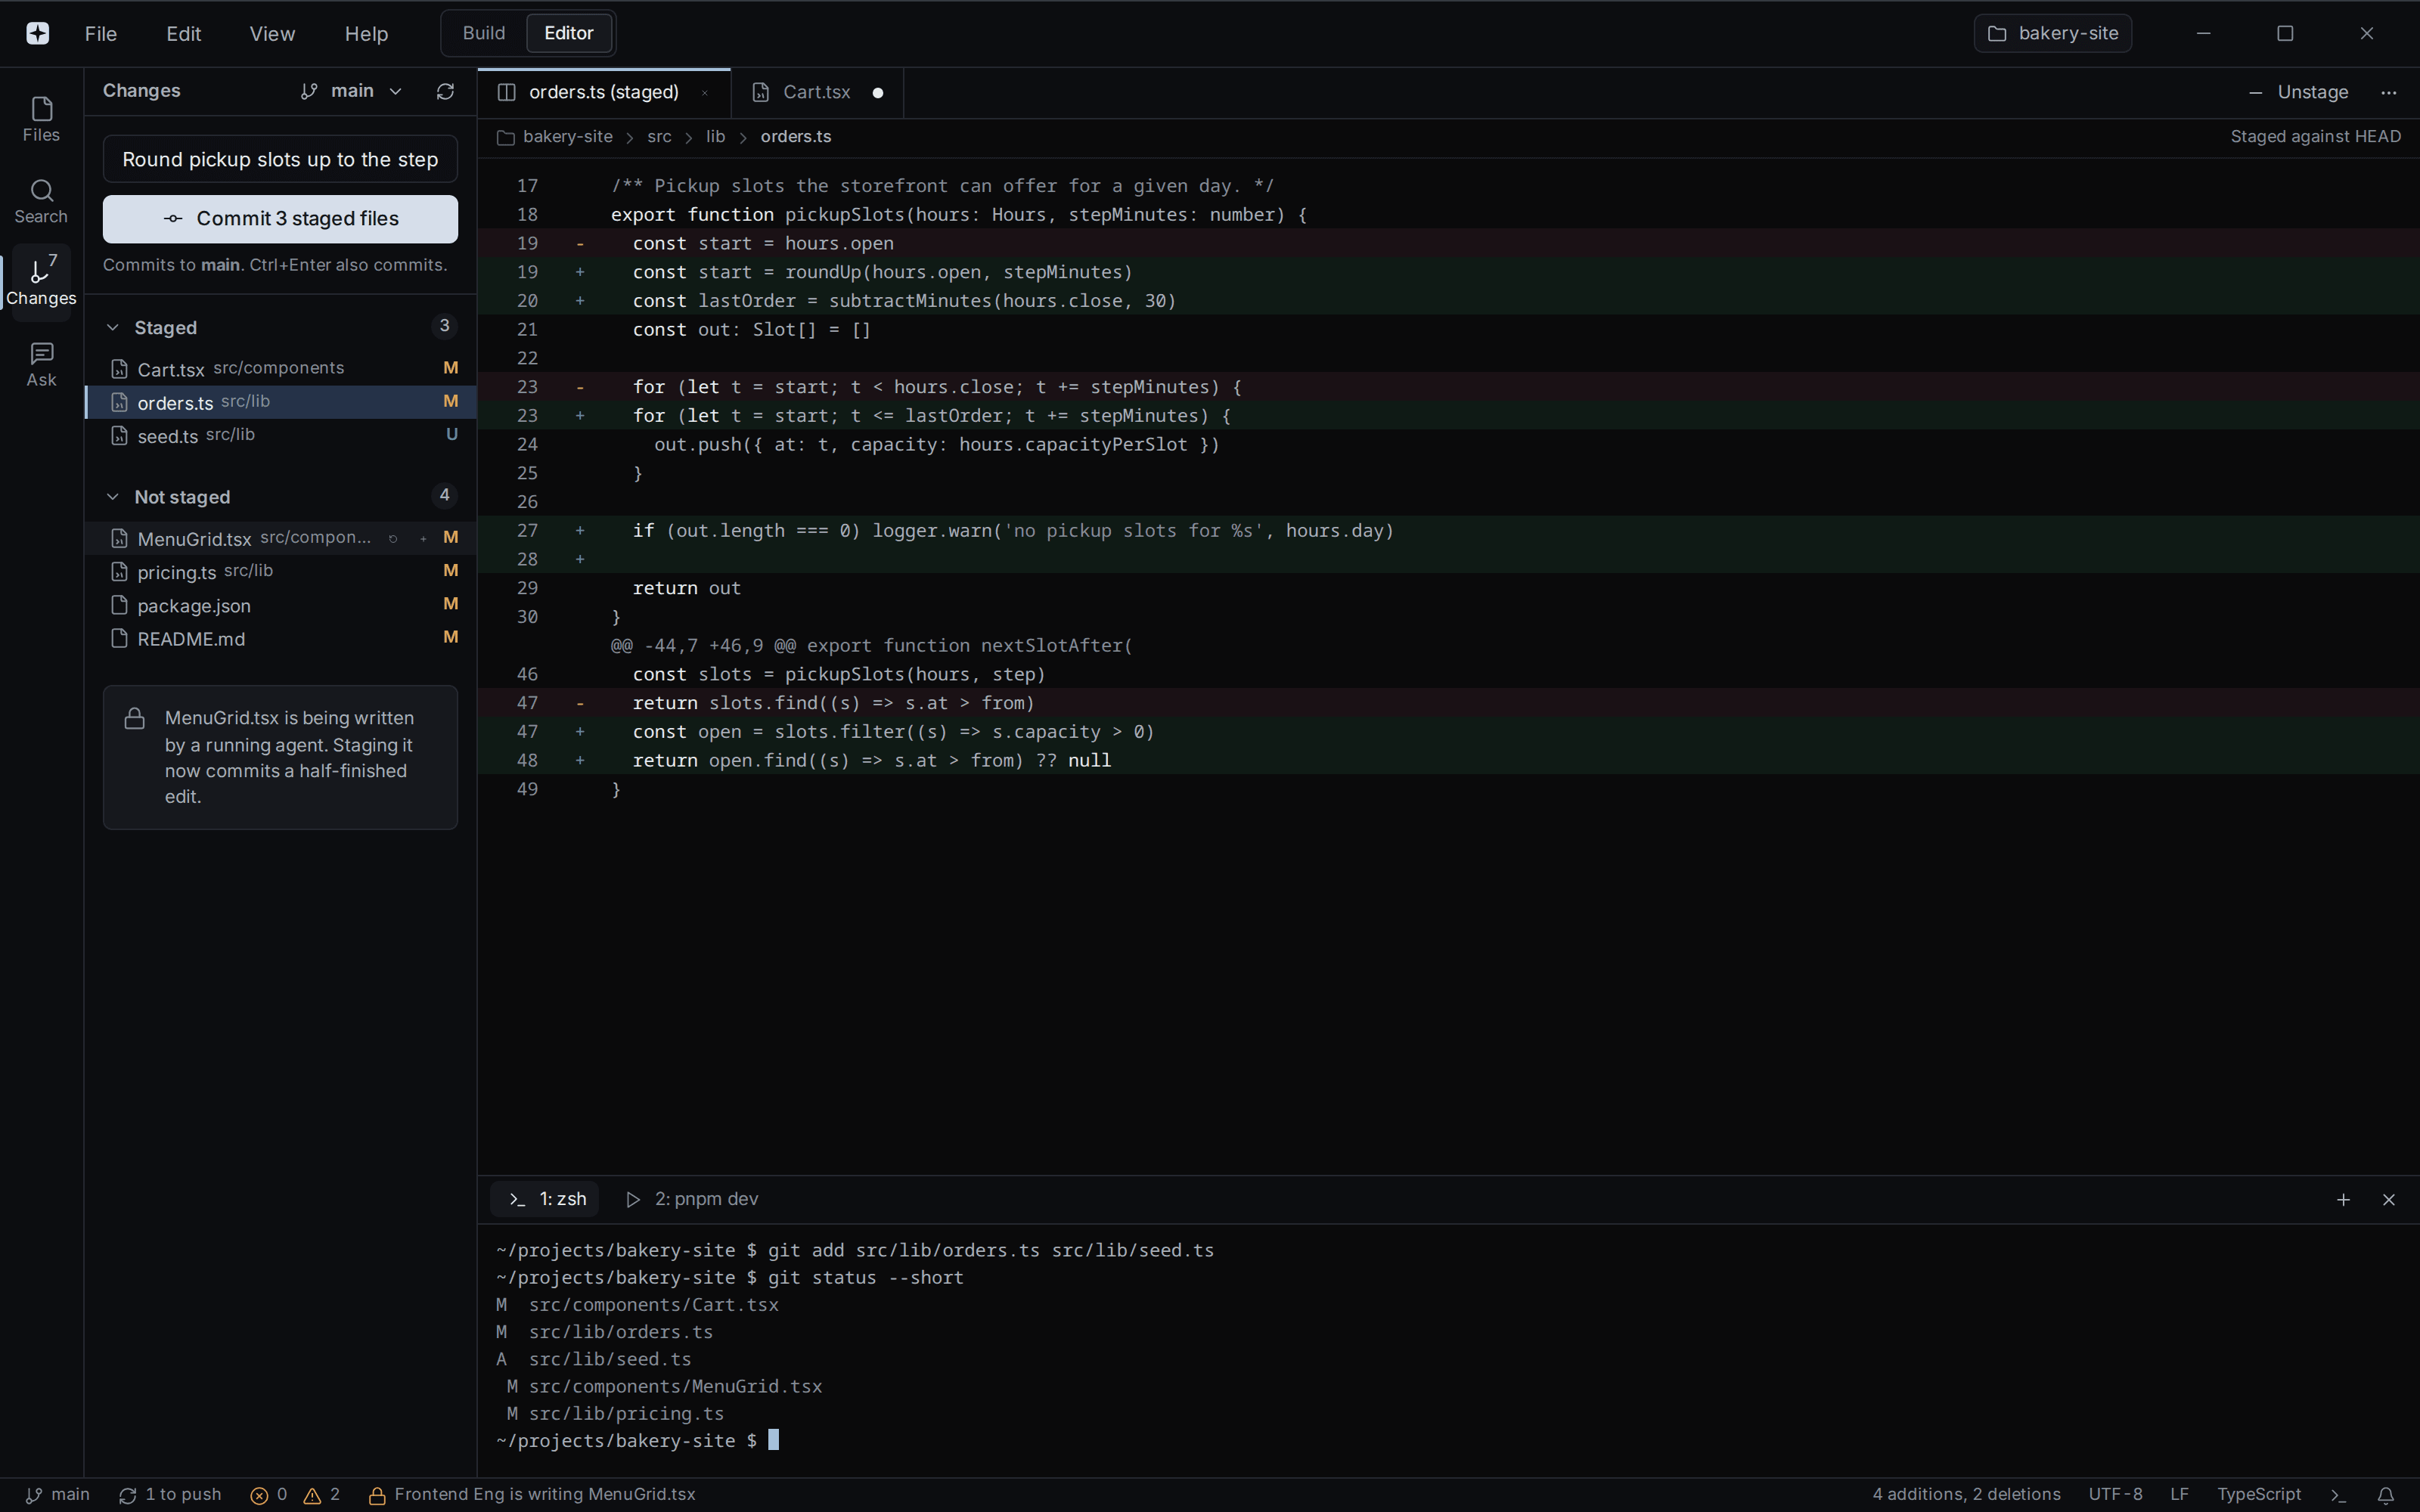Switch to the Cart.tsx tab
This screenshot has width=2420, height=1512.
coord(817,92)
